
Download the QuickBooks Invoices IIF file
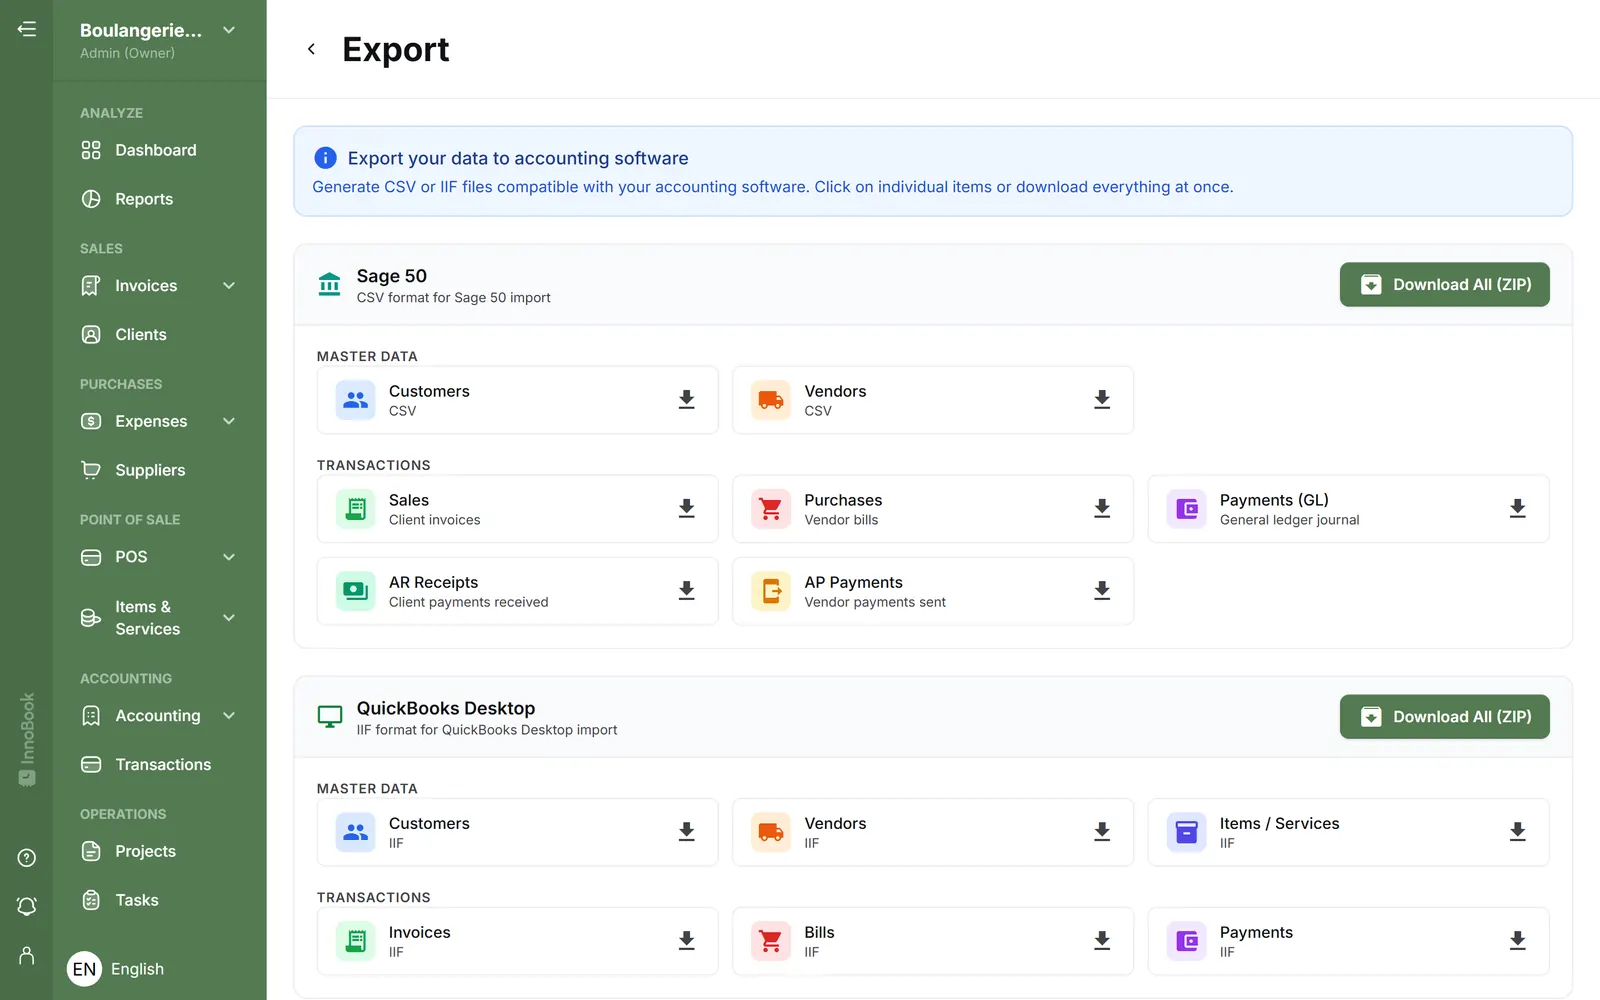(x=686, y=941)
